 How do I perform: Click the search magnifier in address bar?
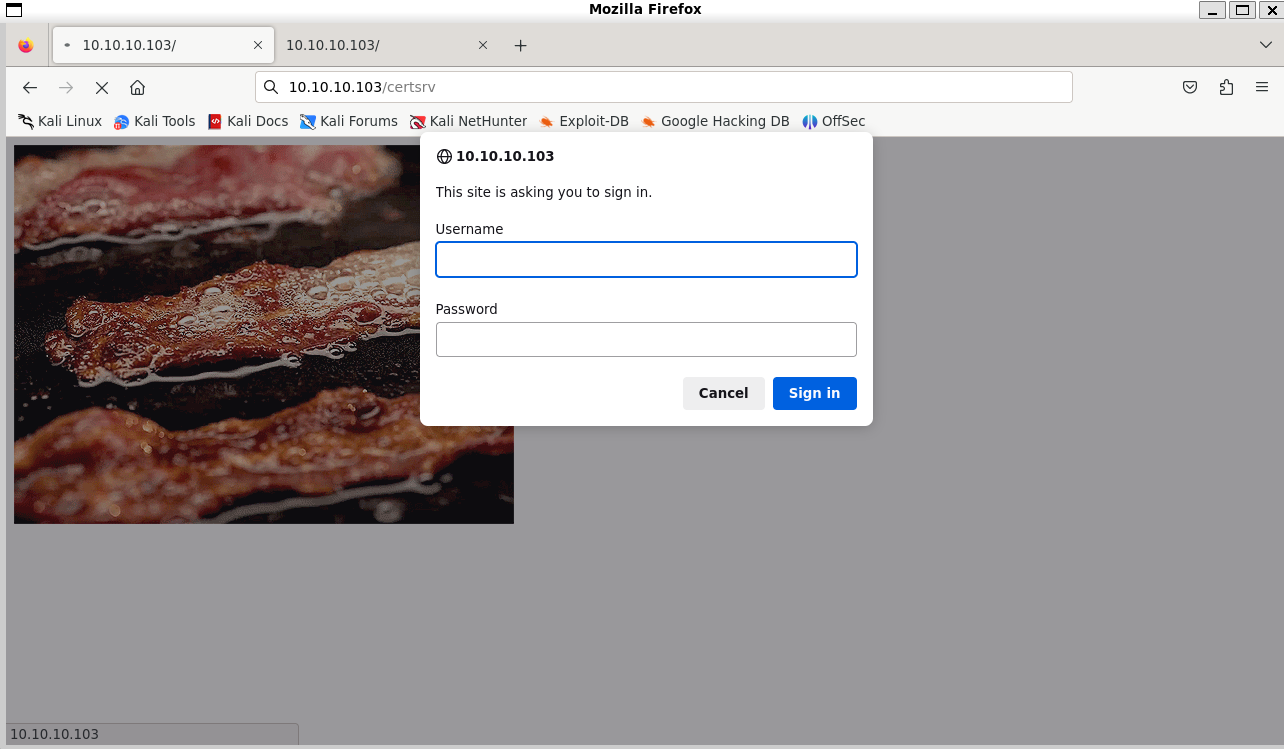[x=271, y=87]
